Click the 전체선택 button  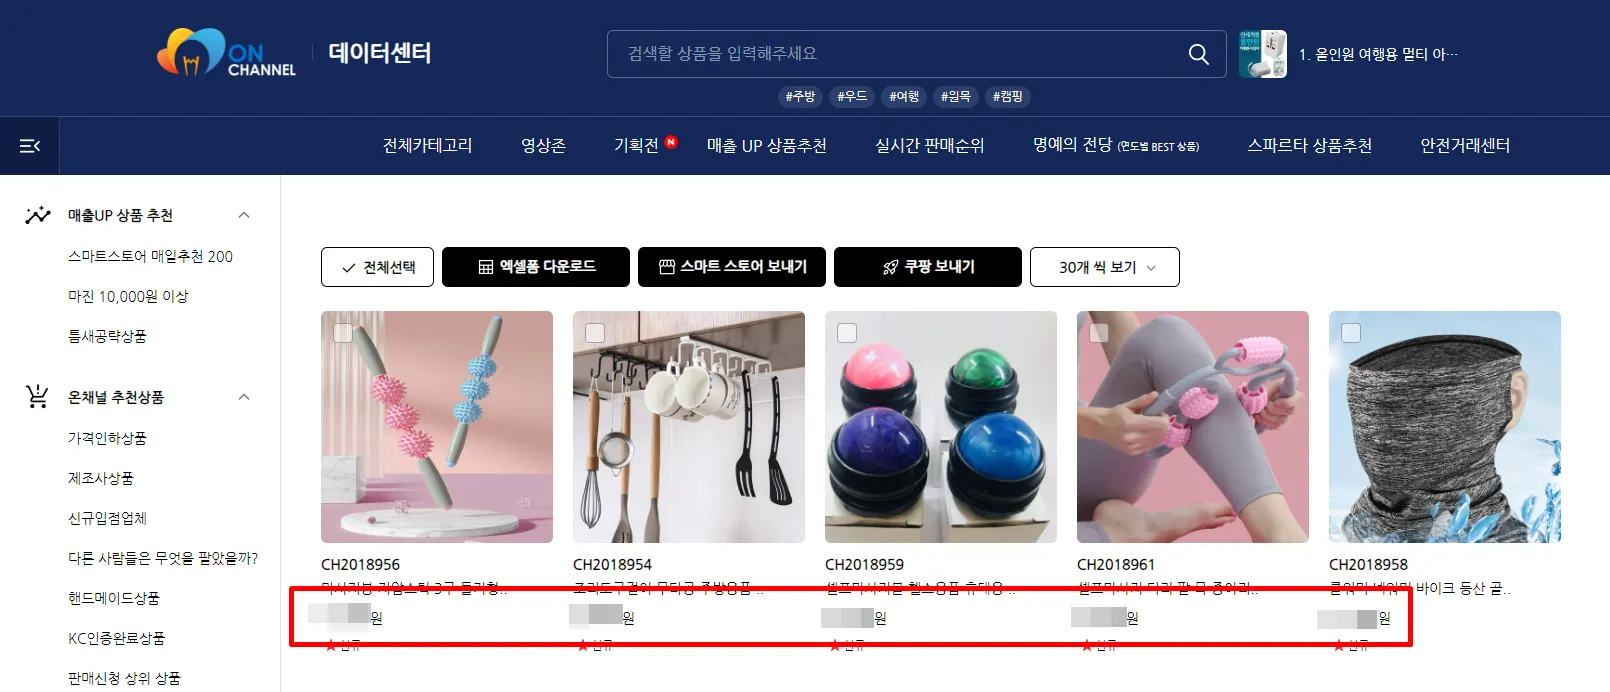coord(377,267)
